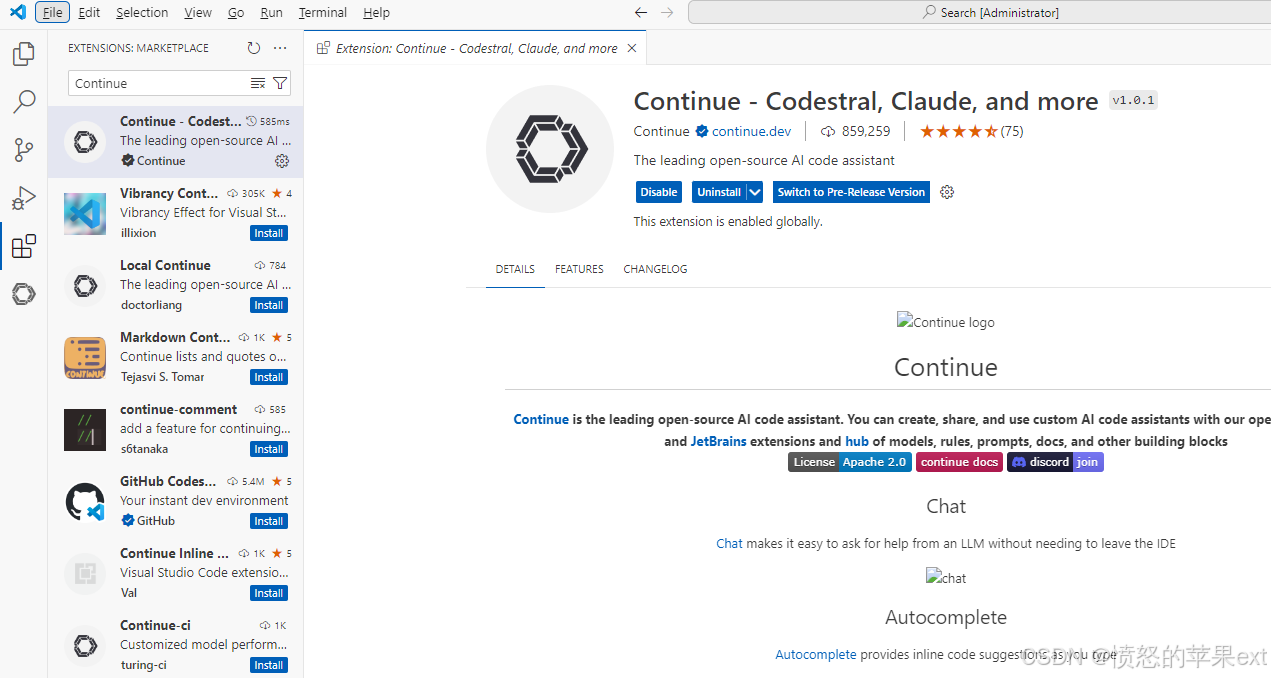Open the hub link in description
1271x678 pixels.
pos(857,441)
